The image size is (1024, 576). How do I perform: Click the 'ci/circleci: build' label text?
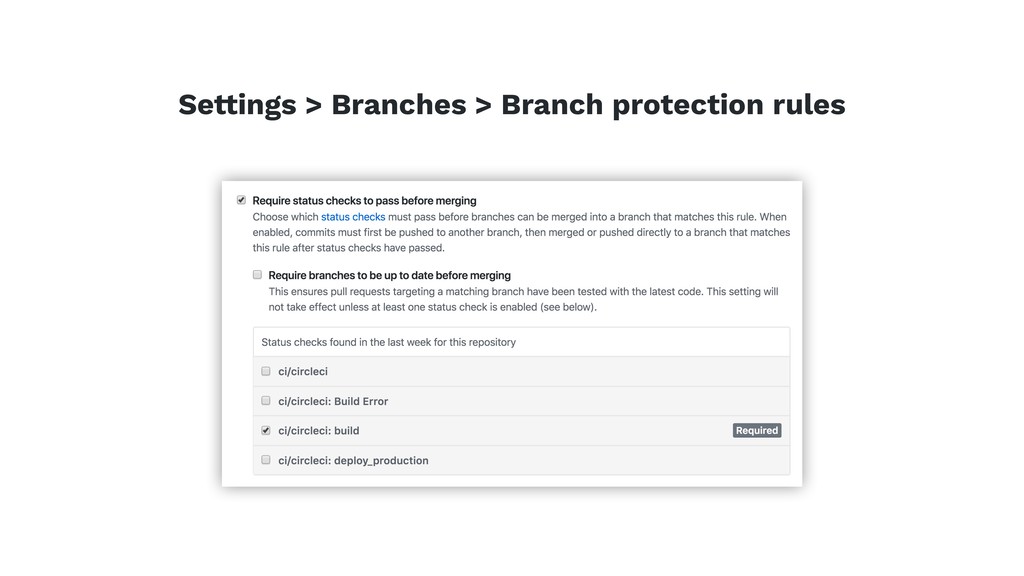(318, 430)
